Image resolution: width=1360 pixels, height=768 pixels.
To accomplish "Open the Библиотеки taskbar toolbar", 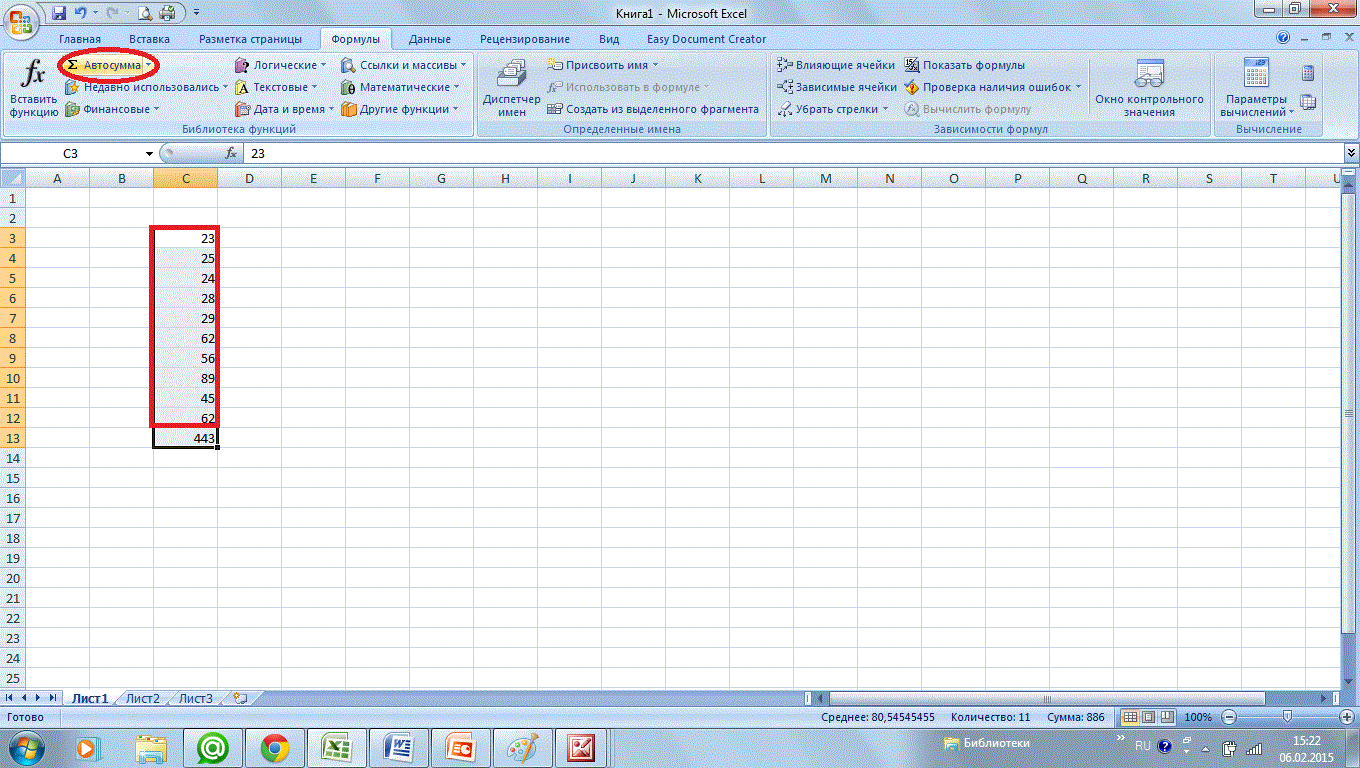I will click(x=988, y=744).
